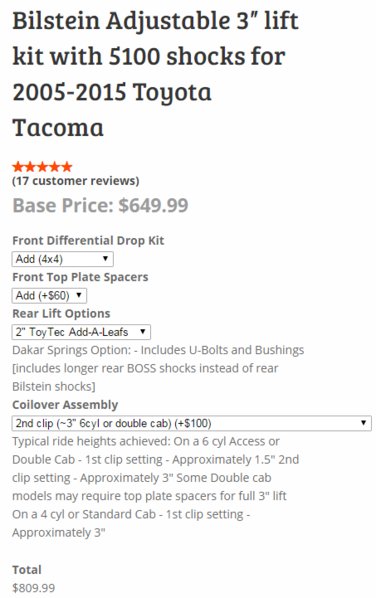
Task: Open the 17 customer reviews link
Action: (x=76, y=181)
